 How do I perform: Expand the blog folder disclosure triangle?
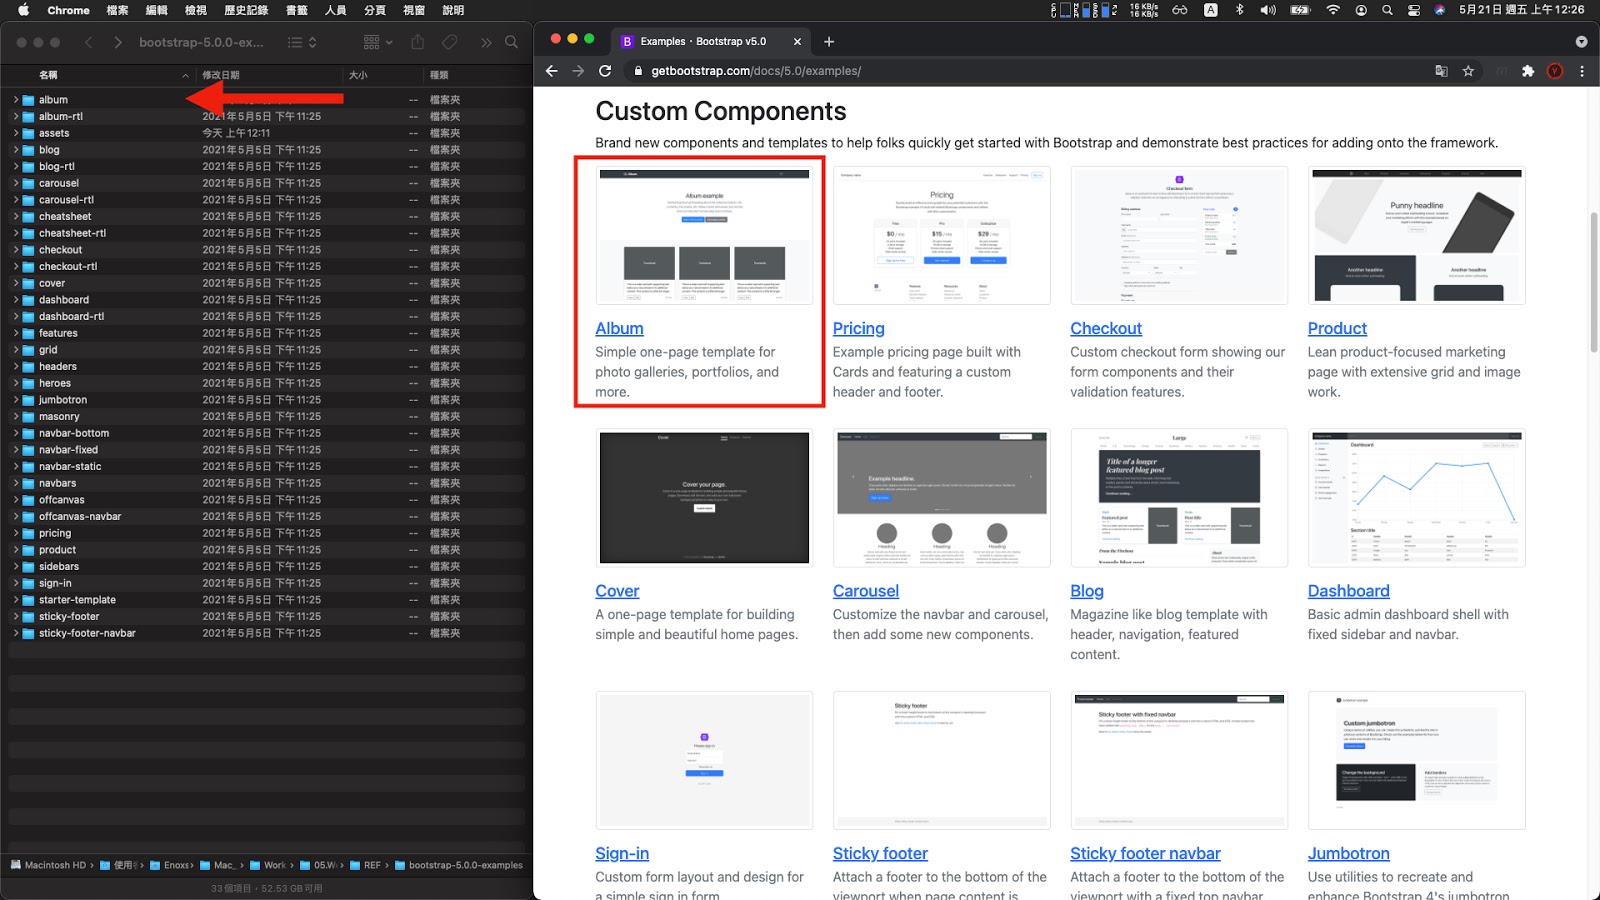pos(16,150)
